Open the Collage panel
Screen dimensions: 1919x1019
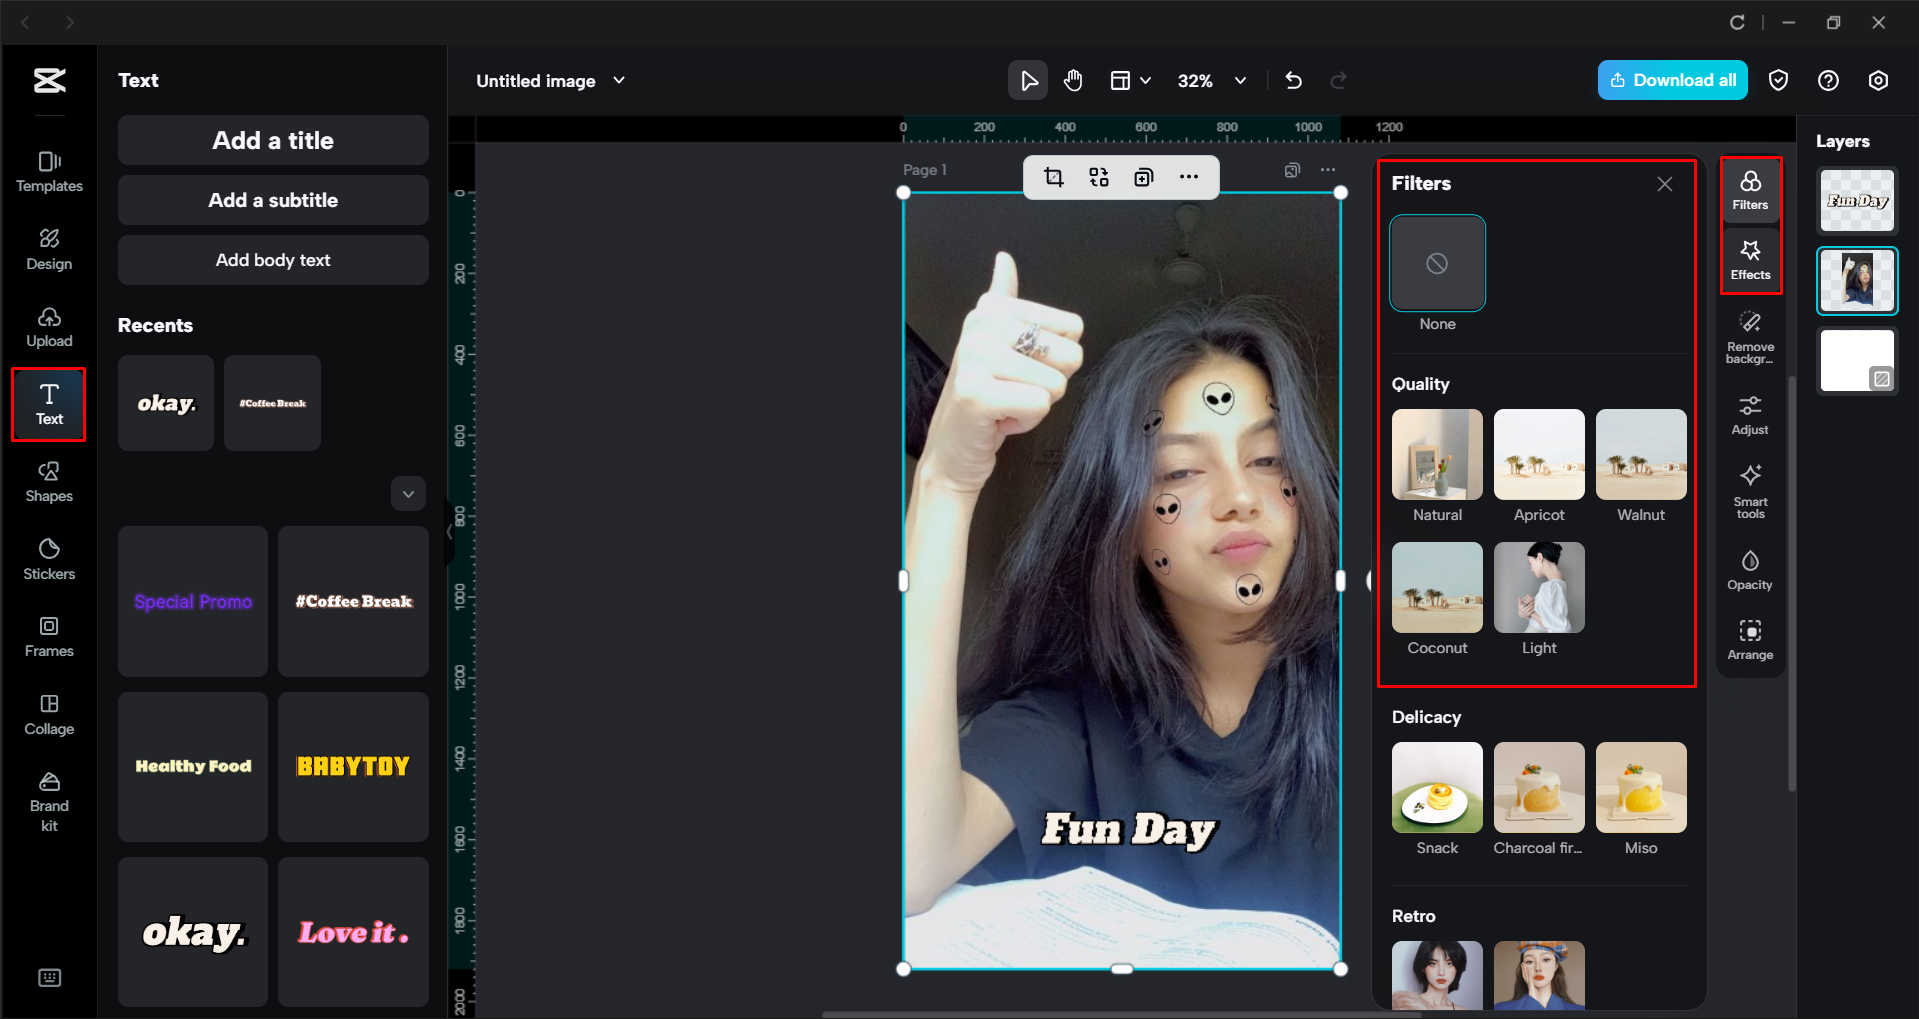(x=48, y=713)
